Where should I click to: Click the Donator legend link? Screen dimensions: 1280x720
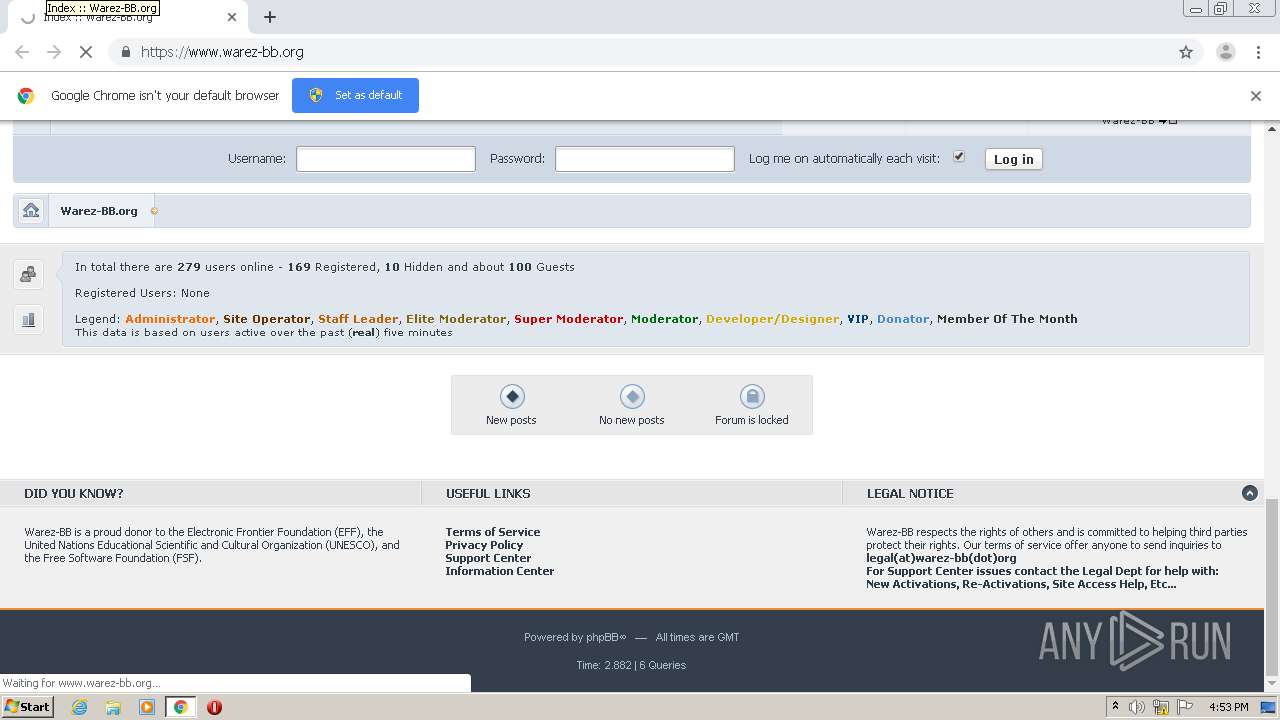point(903,319)
